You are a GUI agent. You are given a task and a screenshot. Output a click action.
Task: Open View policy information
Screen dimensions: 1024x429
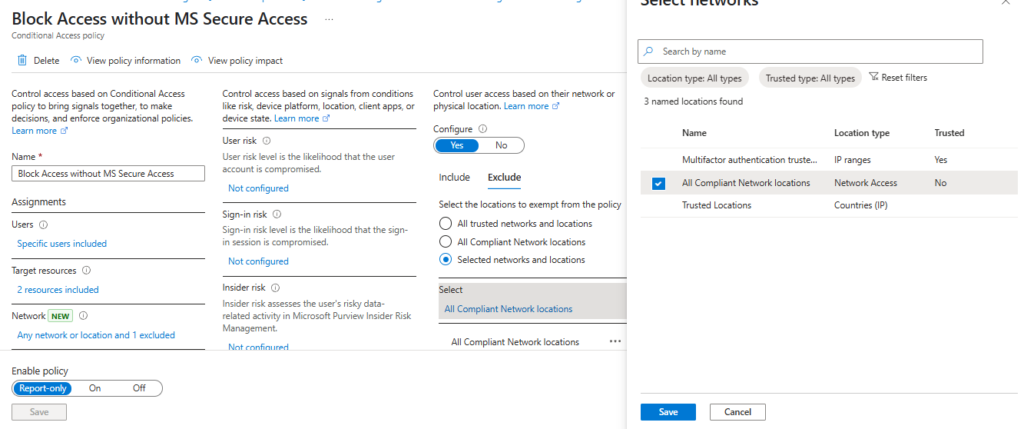click(125, 61)
